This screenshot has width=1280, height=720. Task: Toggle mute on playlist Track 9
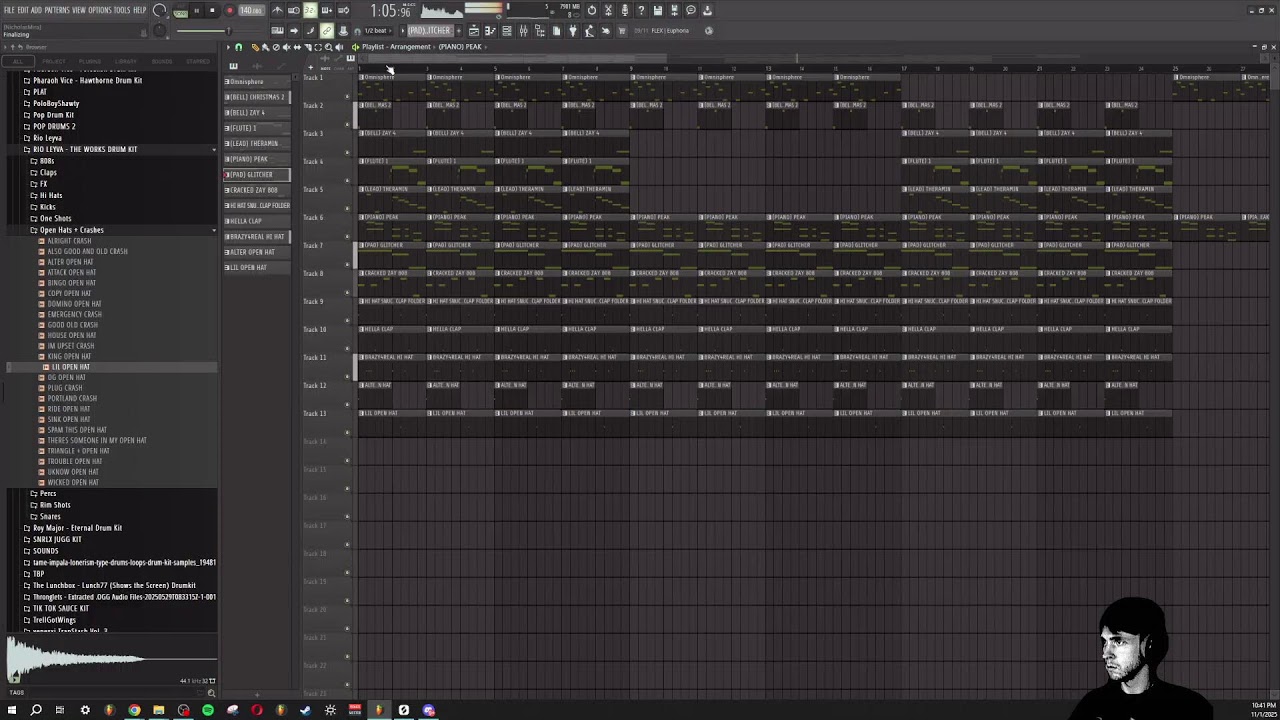347,321
